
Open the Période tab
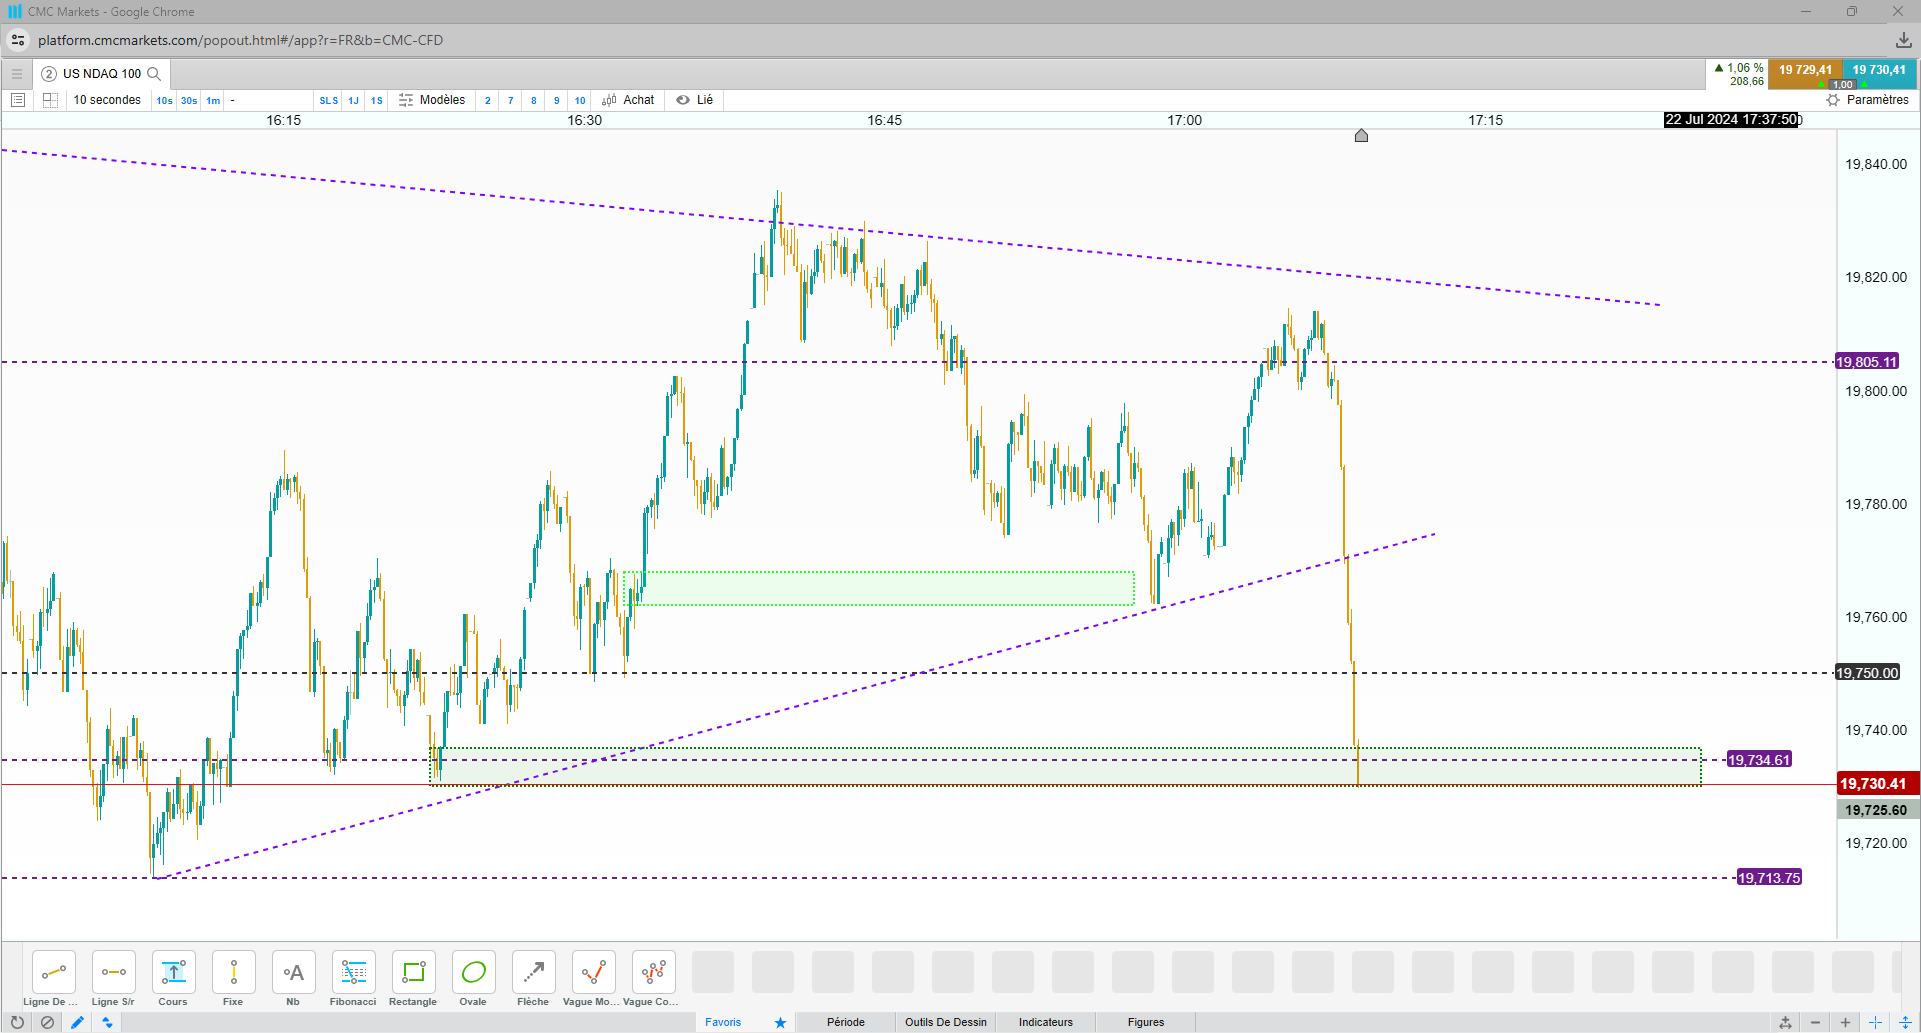tap(846, 1022)
